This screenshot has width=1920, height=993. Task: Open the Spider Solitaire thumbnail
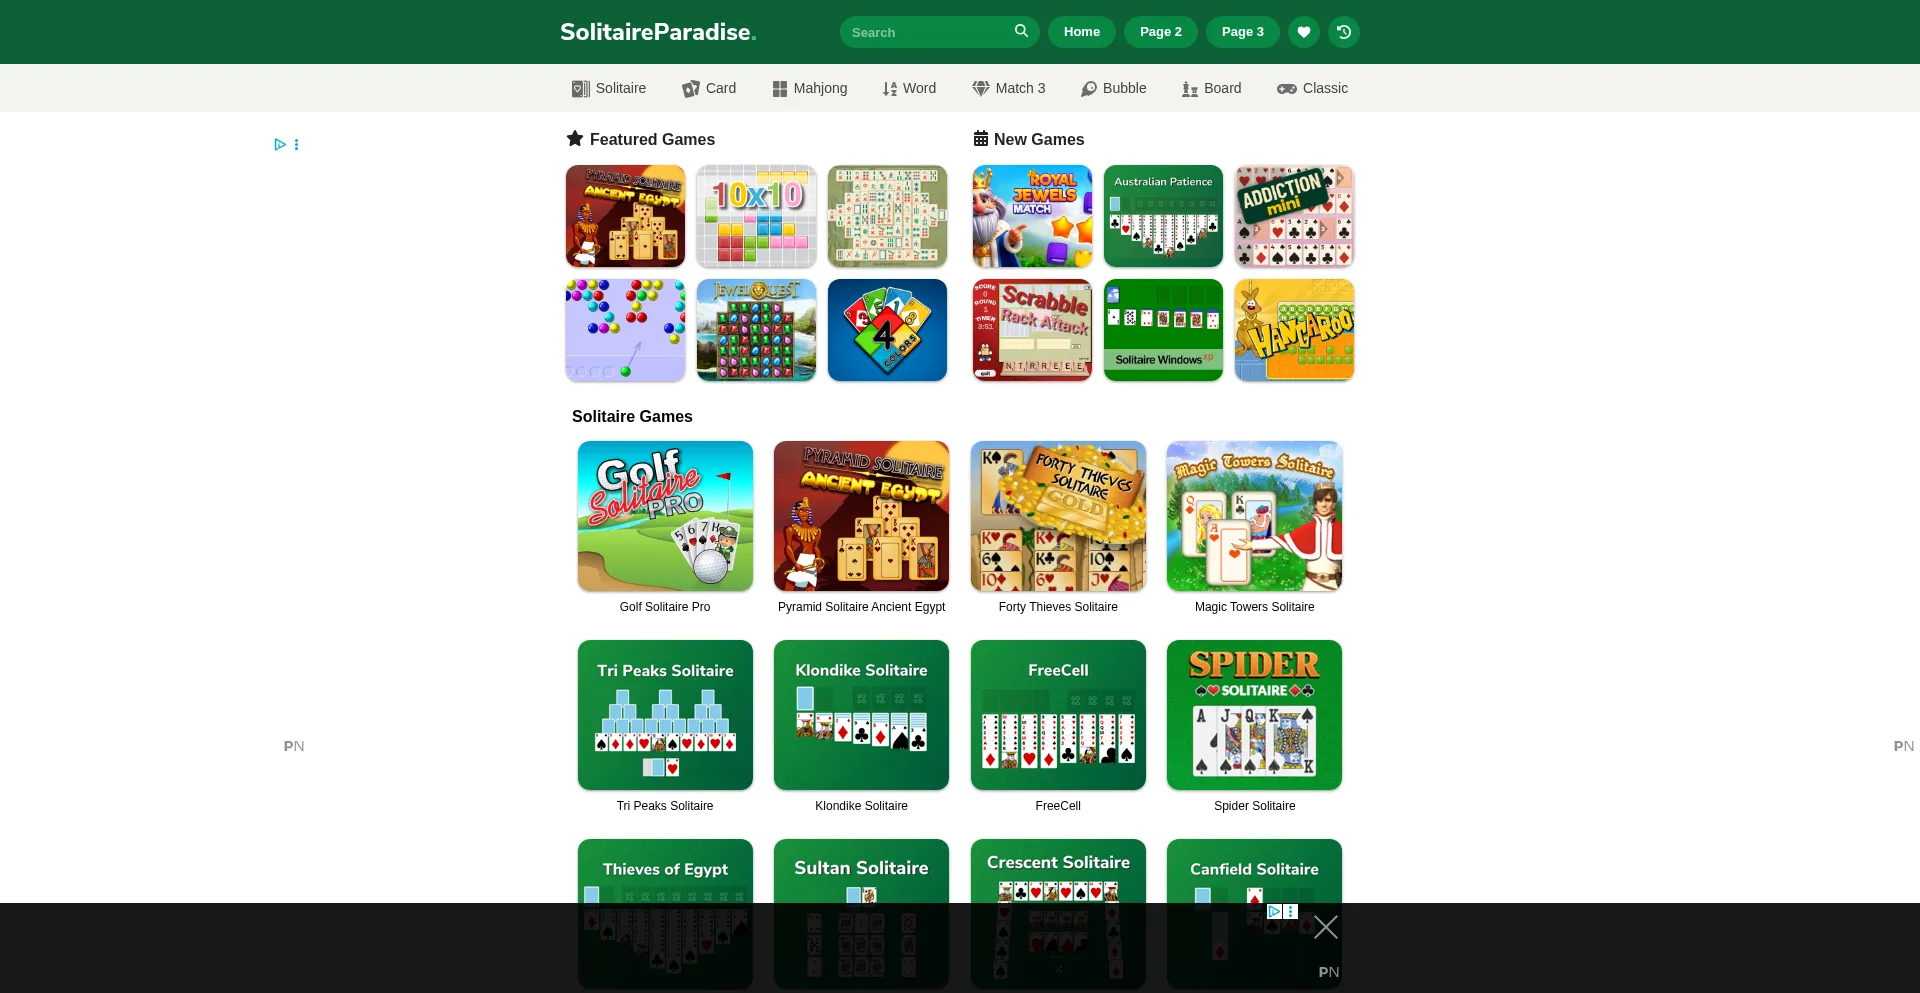[1254, 715]
